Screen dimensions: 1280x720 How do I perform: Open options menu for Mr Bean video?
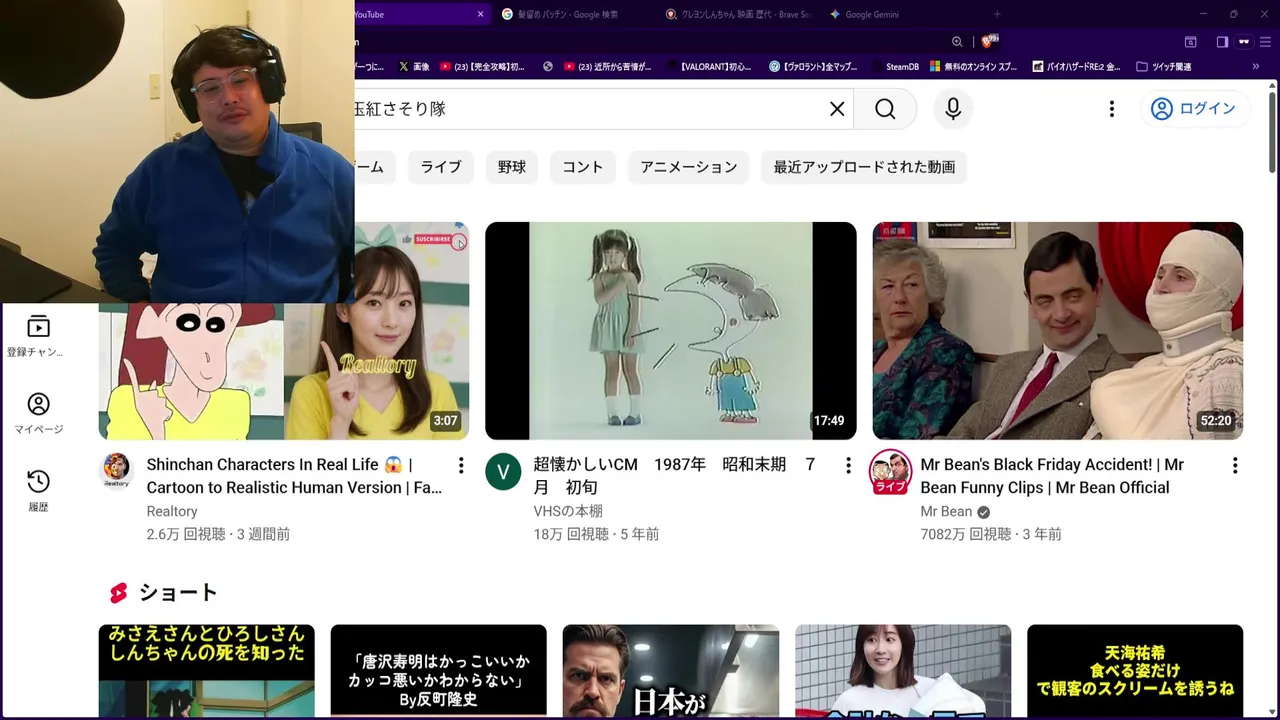[x=1235, y=465]
